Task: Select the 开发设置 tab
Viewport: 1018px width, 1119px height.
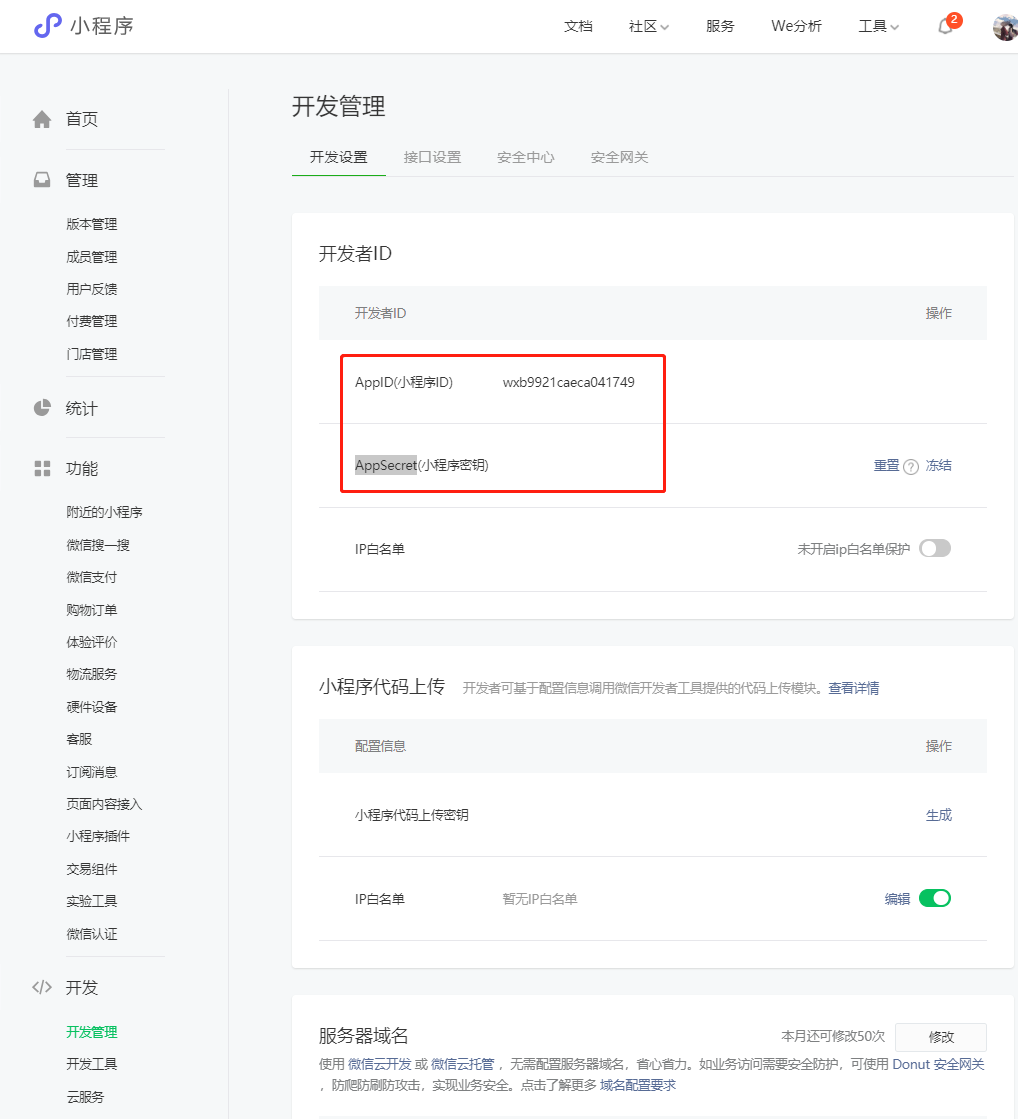Action: (x=338, y=157)
